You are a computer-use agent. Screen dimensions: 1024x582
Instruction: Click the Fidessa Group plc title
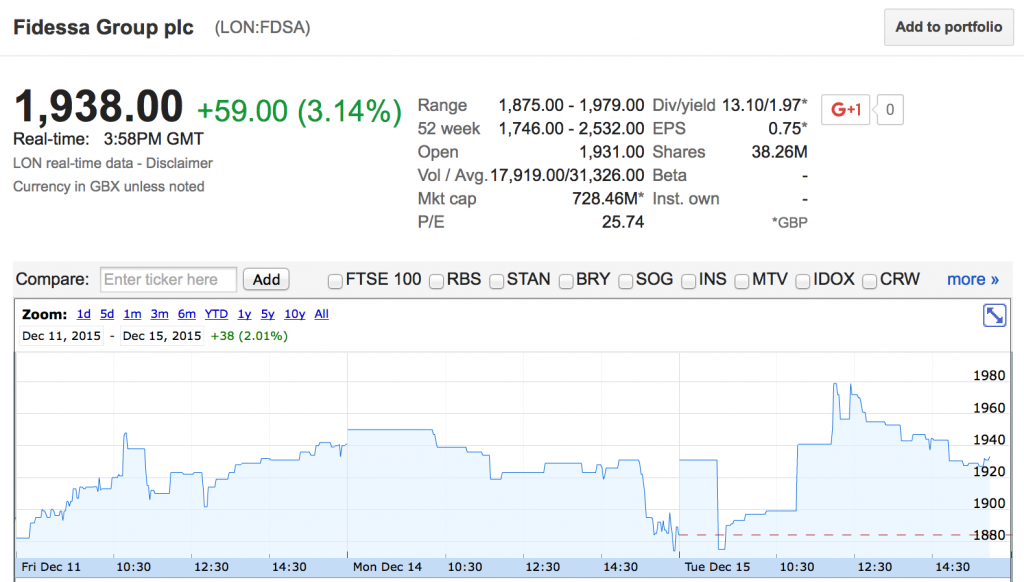pos(103,27)
